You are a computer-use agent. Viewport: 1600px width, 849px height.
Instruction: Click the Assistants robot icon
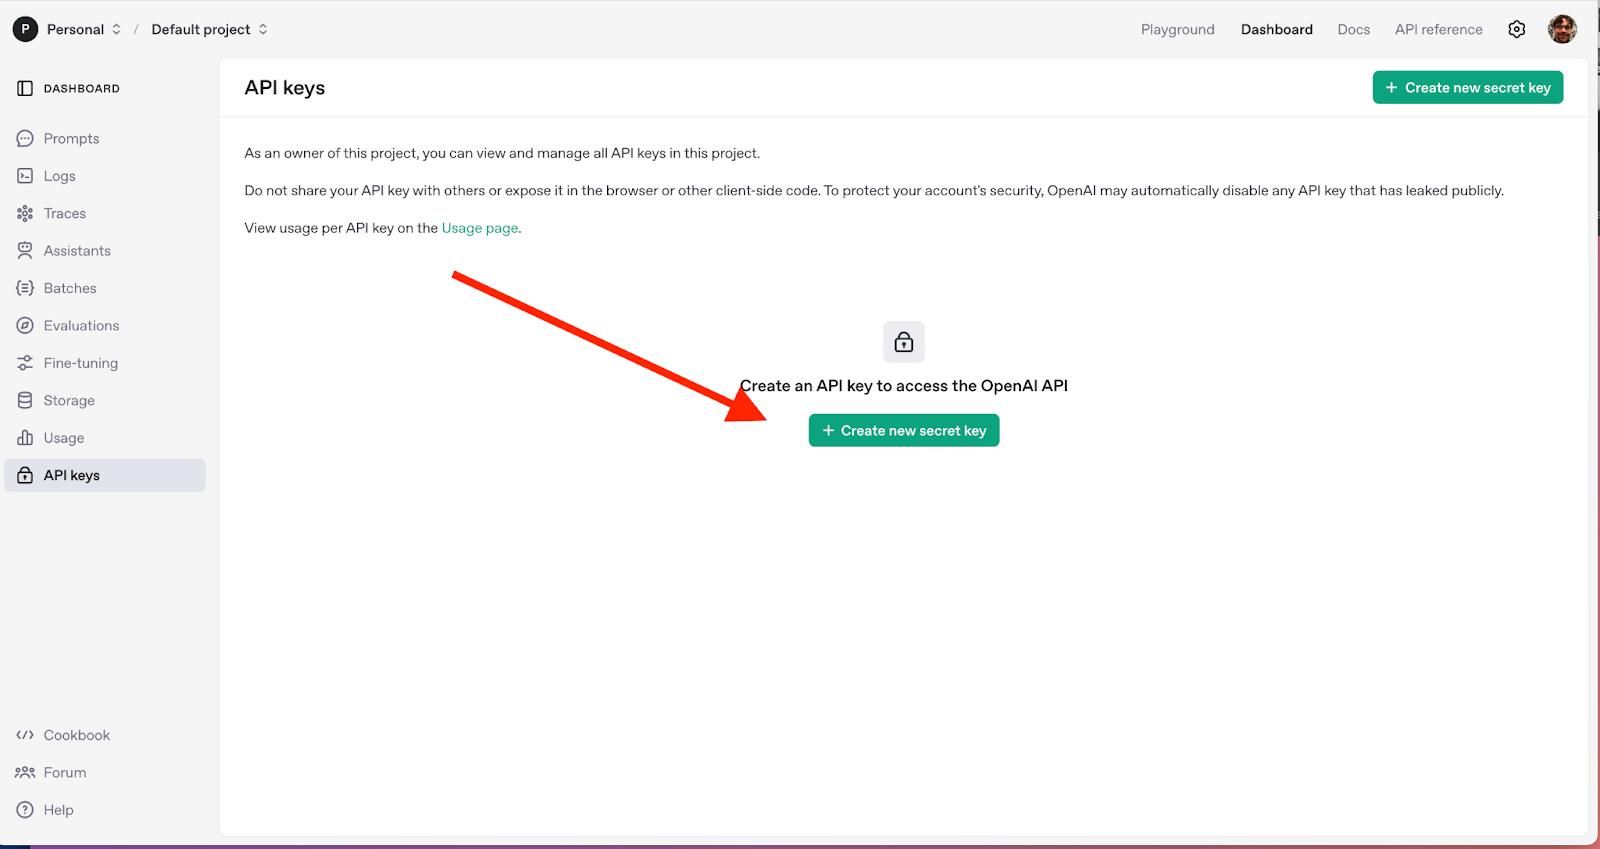pos(25,251)
